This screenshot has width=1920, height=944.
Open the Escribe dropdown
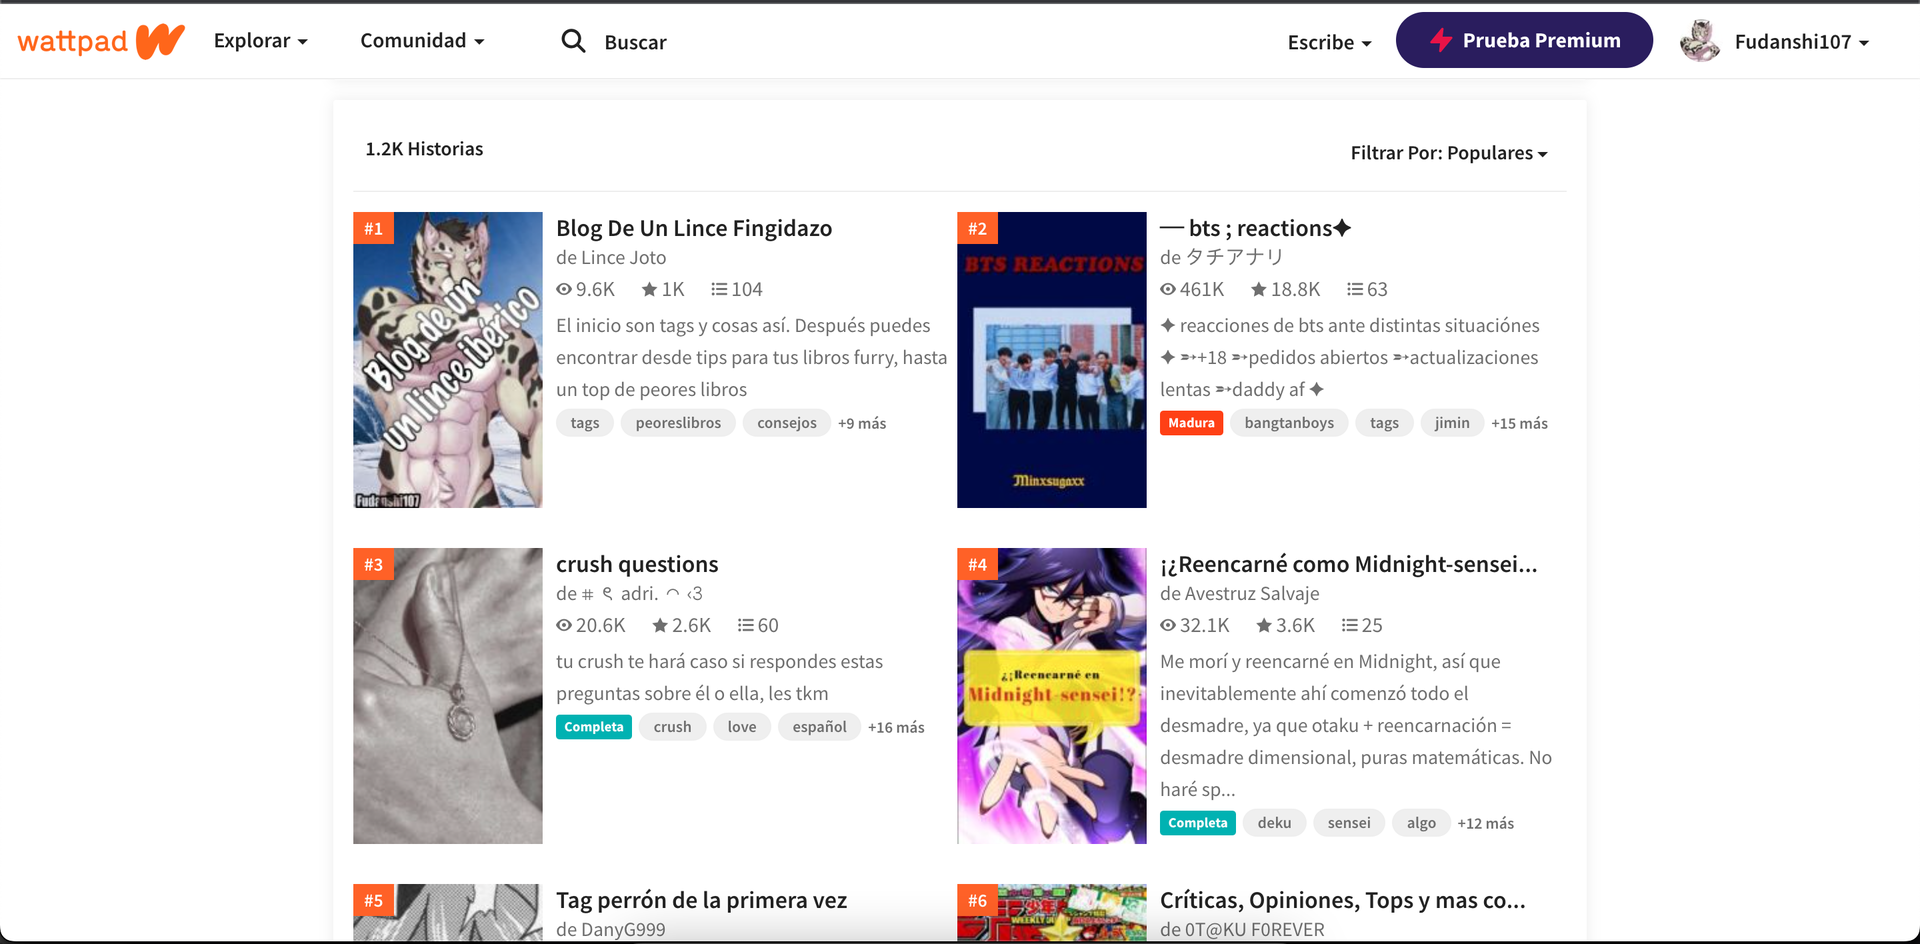tap(1329, 42)
